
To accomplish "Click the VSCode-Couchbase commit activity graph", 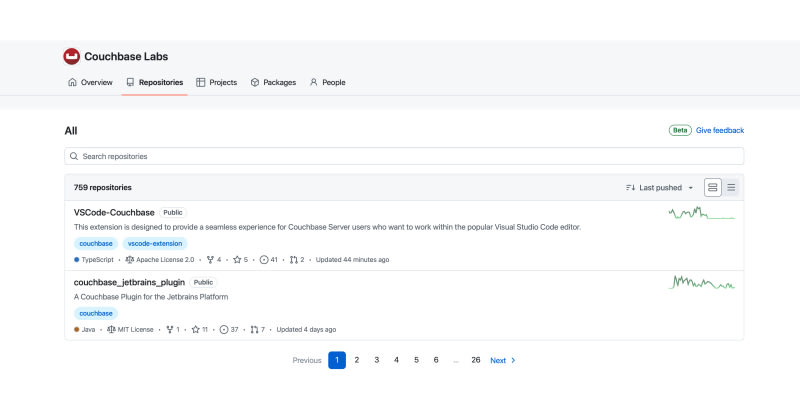I will [x=702, y=213].
